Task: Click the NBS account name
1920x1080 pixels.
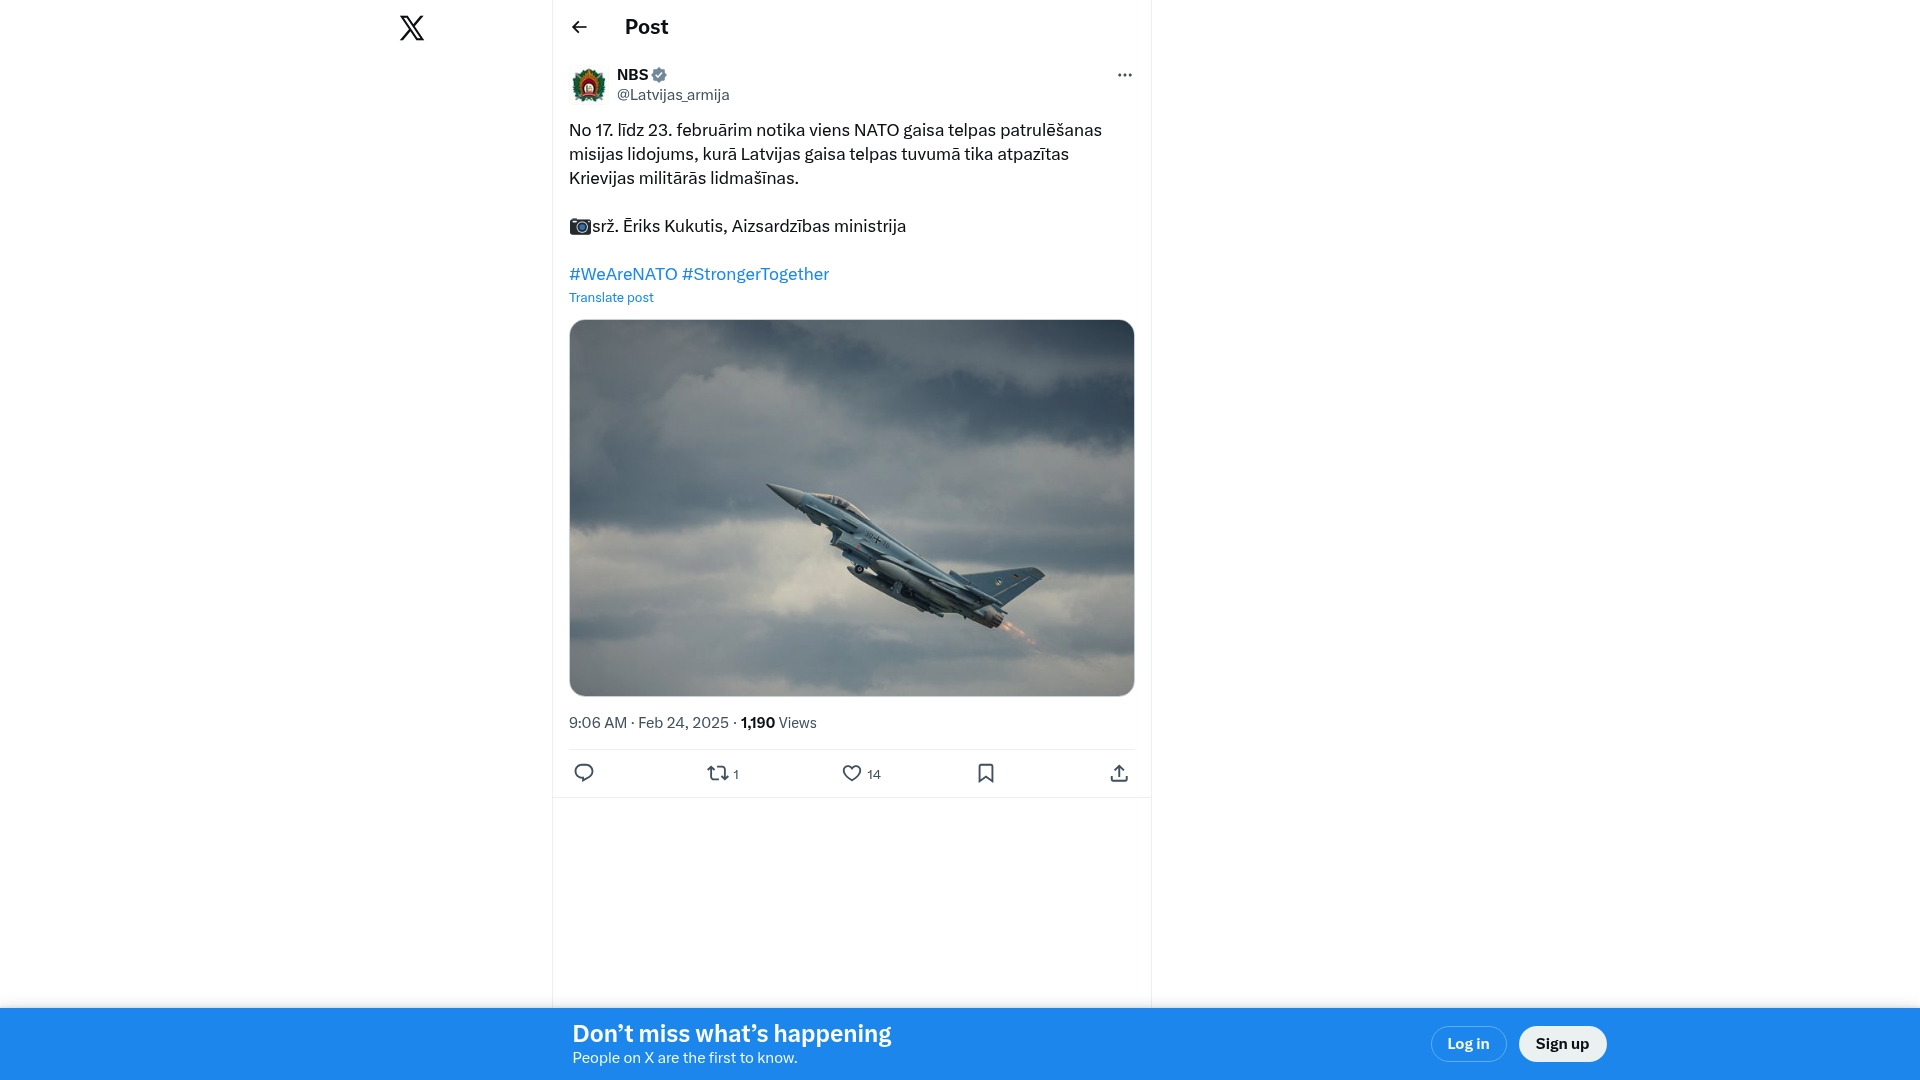Action: (x=632, y=75)
